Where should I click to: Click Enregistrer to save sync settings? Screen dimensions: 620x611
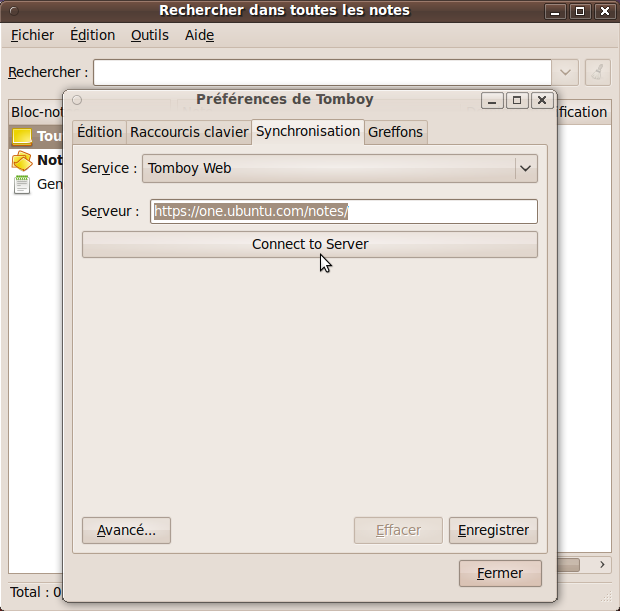point(494,530)
